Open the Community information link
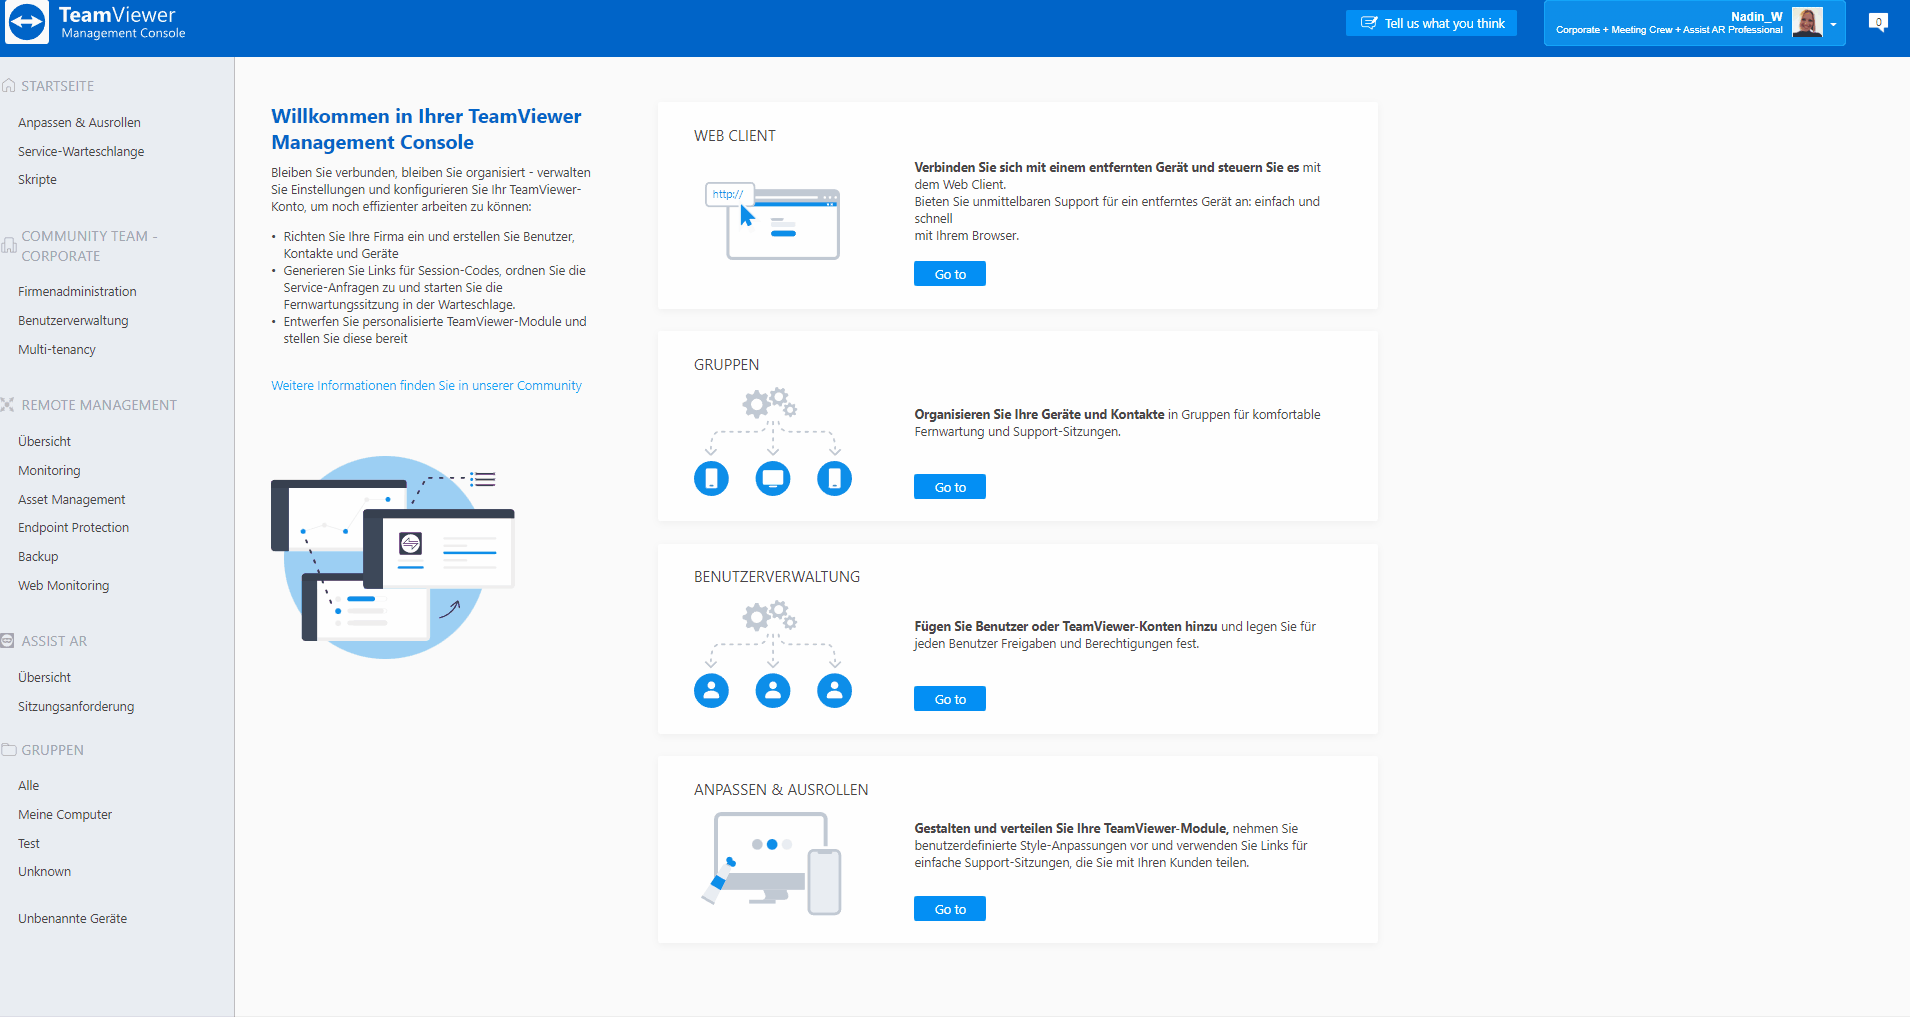The height and width of the screenshot is (1017, 1910). pos(426,385)
